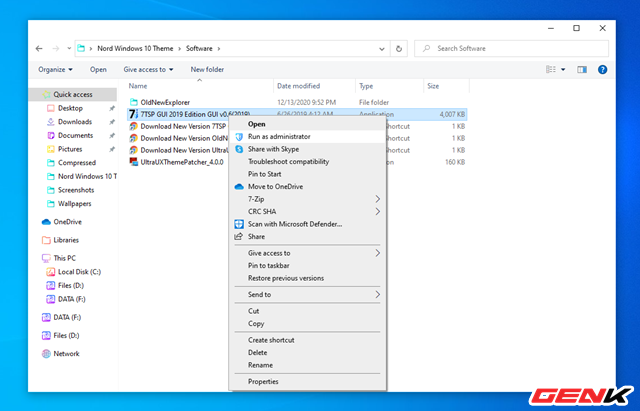640x411 pixels.
Task: Open the recent locations dropdown arrow
Action: tap(69, 49)
